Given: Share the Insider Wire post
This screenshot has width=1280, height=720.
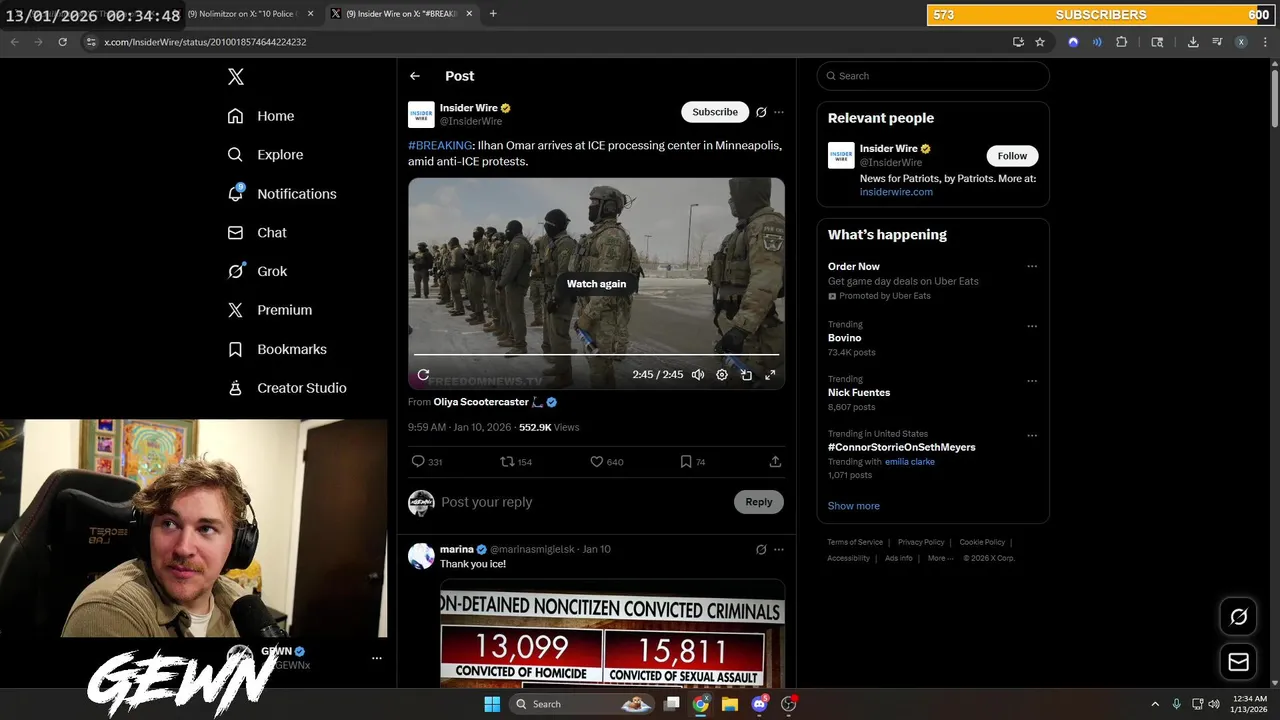Looking at the screenshot, I should coord(775,462).
